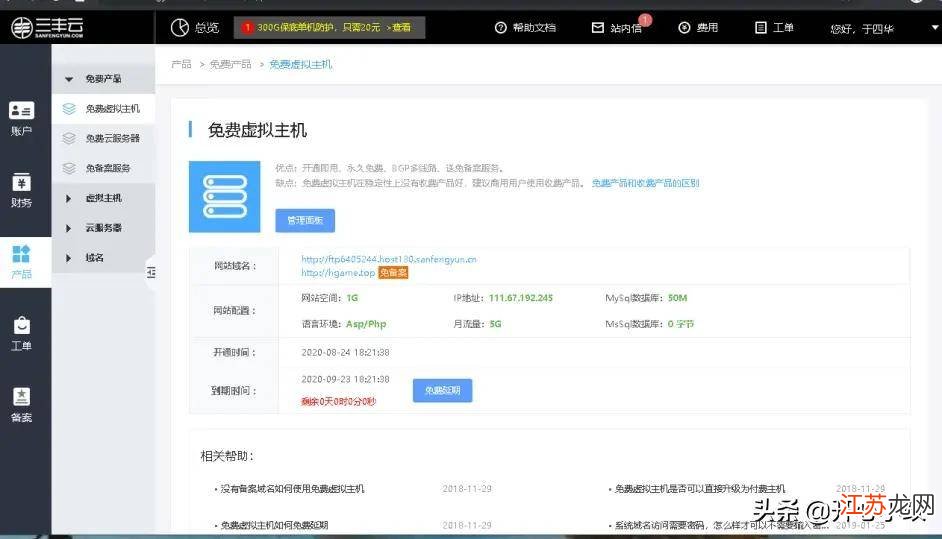Click the orange 免备案 tag
Image resolution: width=942 pixels, height=539 pixels.
pyautogui.click(x=394, y=273)
